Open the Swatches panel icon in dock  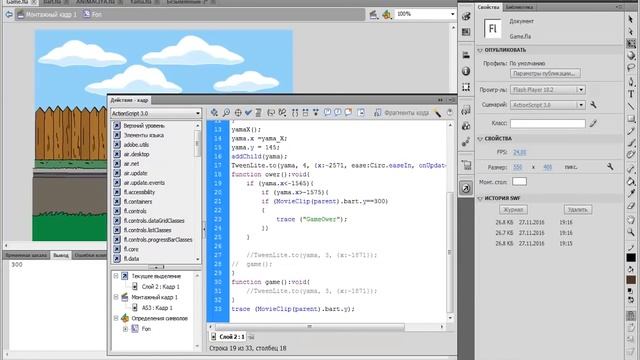(x=466, y=32)
